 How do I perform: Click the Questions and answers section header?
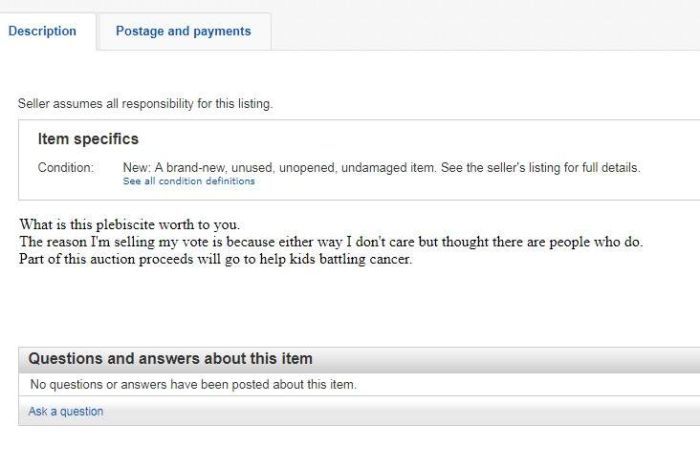pyautogui.click(x=170, y=359)
